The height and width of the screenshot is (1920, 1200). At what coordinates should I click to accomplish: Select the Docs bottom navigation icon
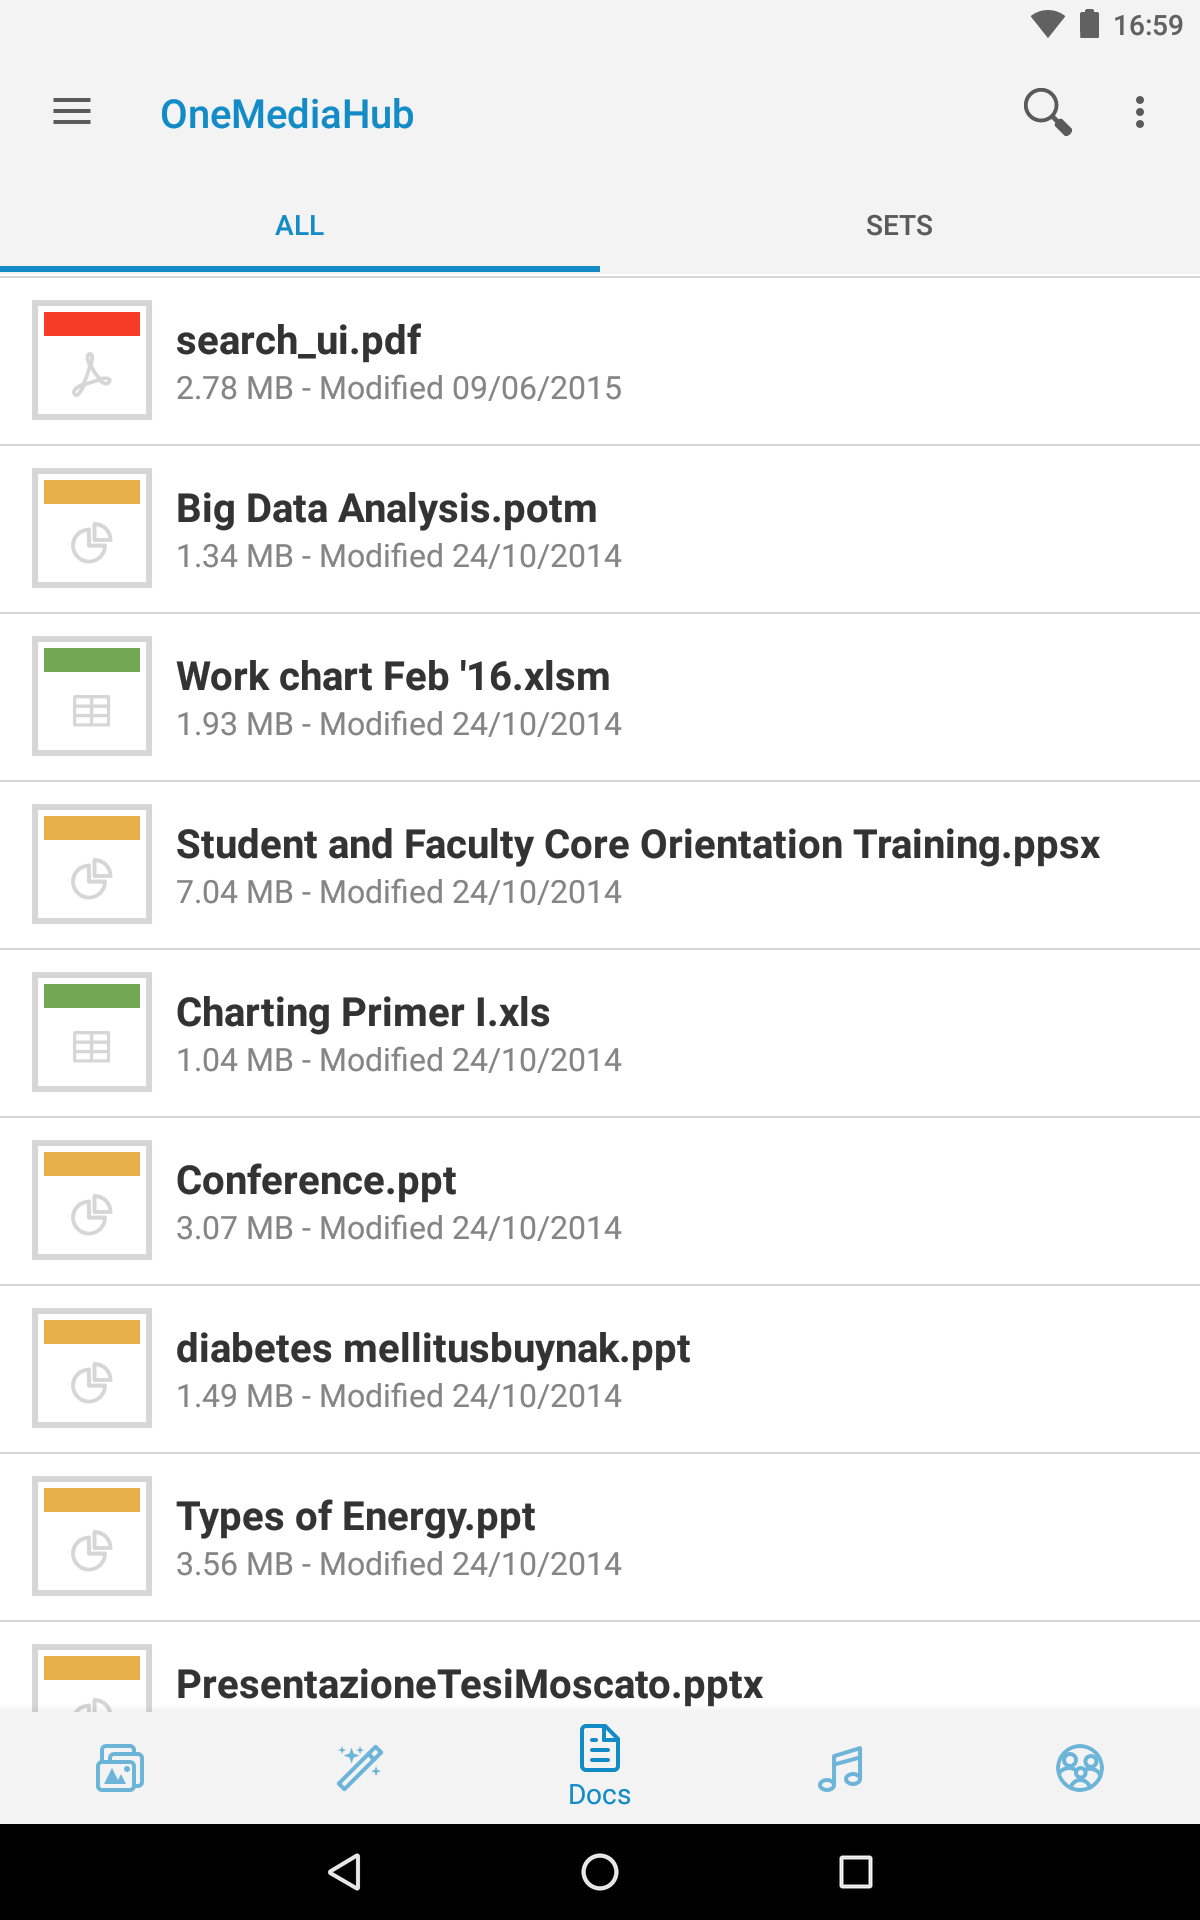(600, 1766)
